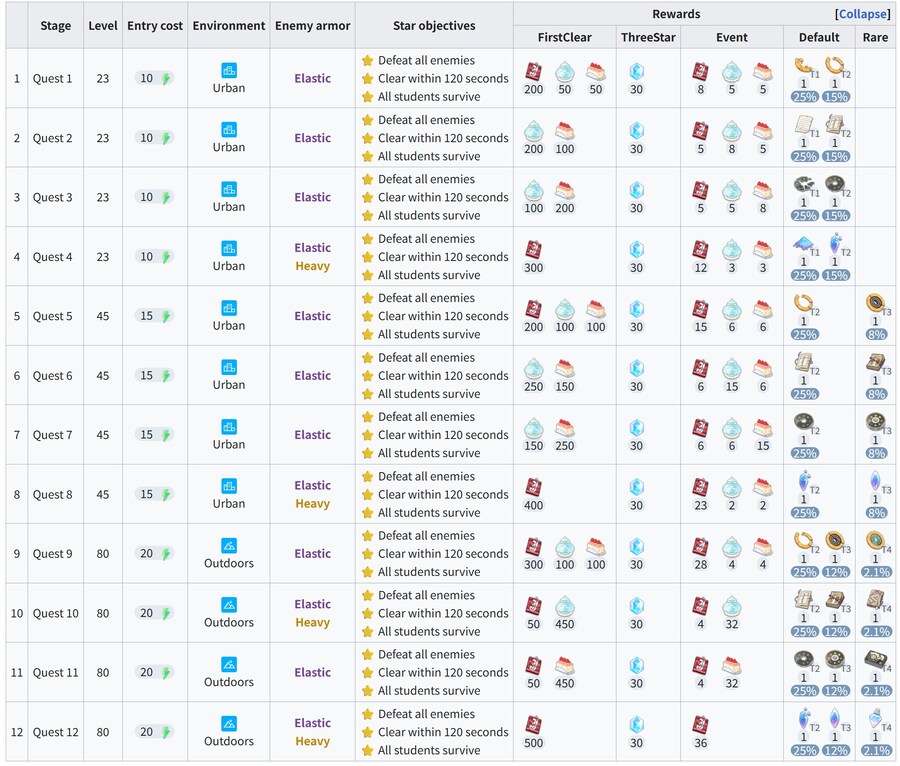Click the Star objectives column header

pos(433,25)
